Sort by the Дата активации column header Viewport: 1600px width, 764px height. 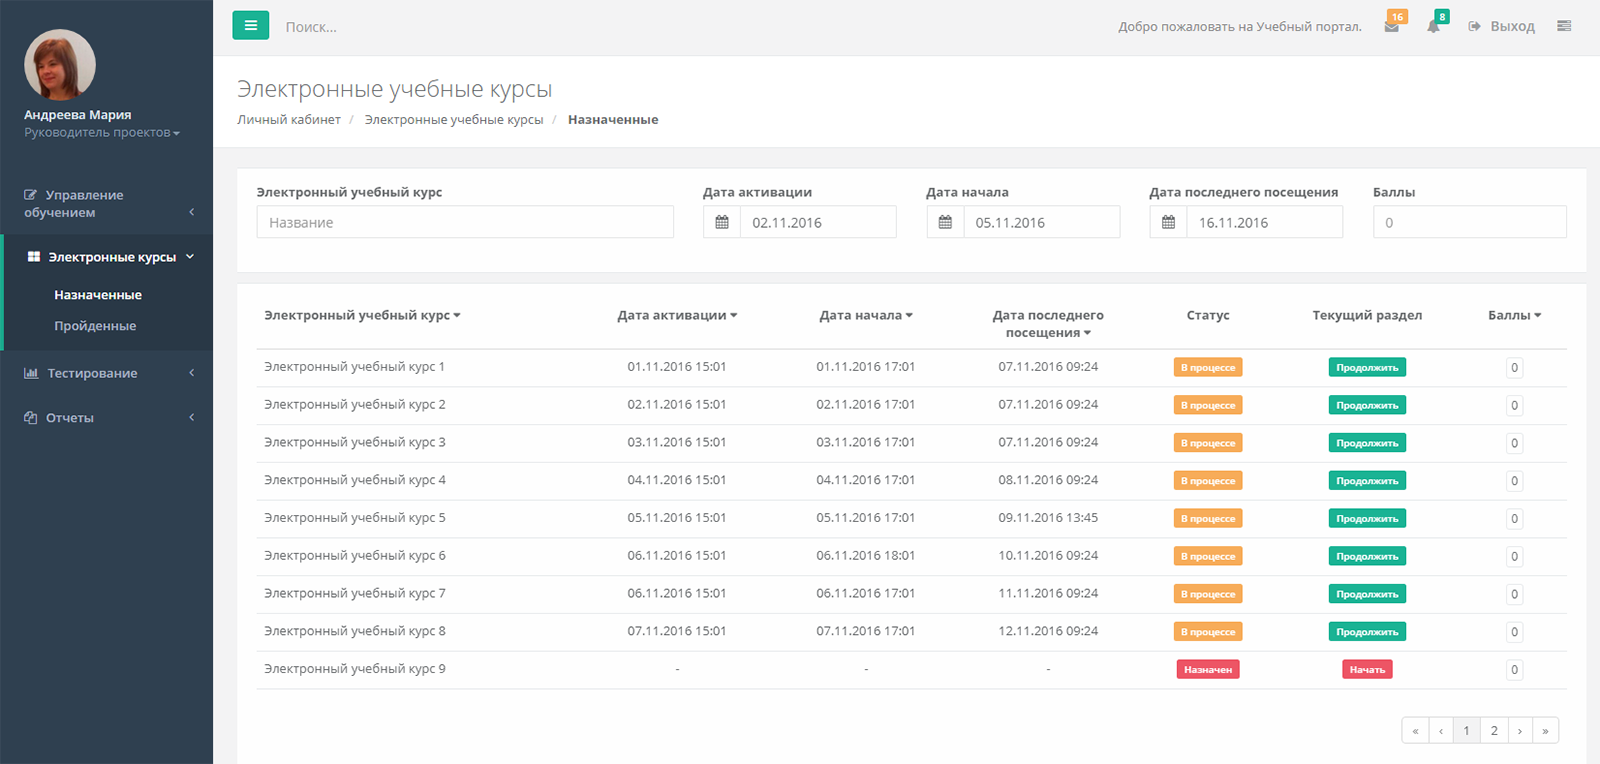pyautogui.click(x=677, y=315)
